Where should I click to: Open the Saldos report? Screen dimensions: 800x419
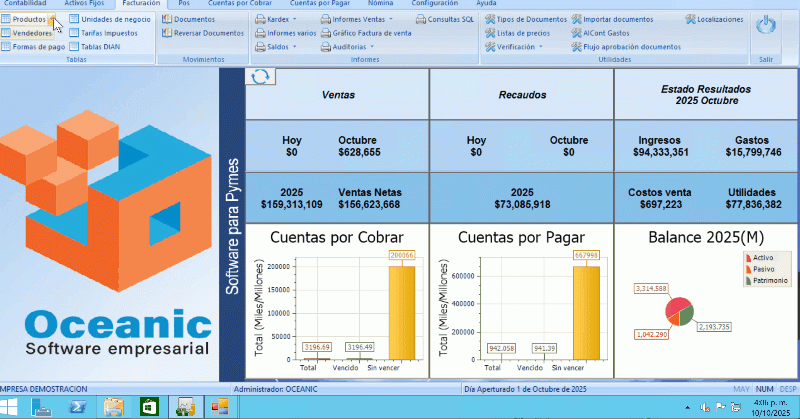[x=272, y=47]
